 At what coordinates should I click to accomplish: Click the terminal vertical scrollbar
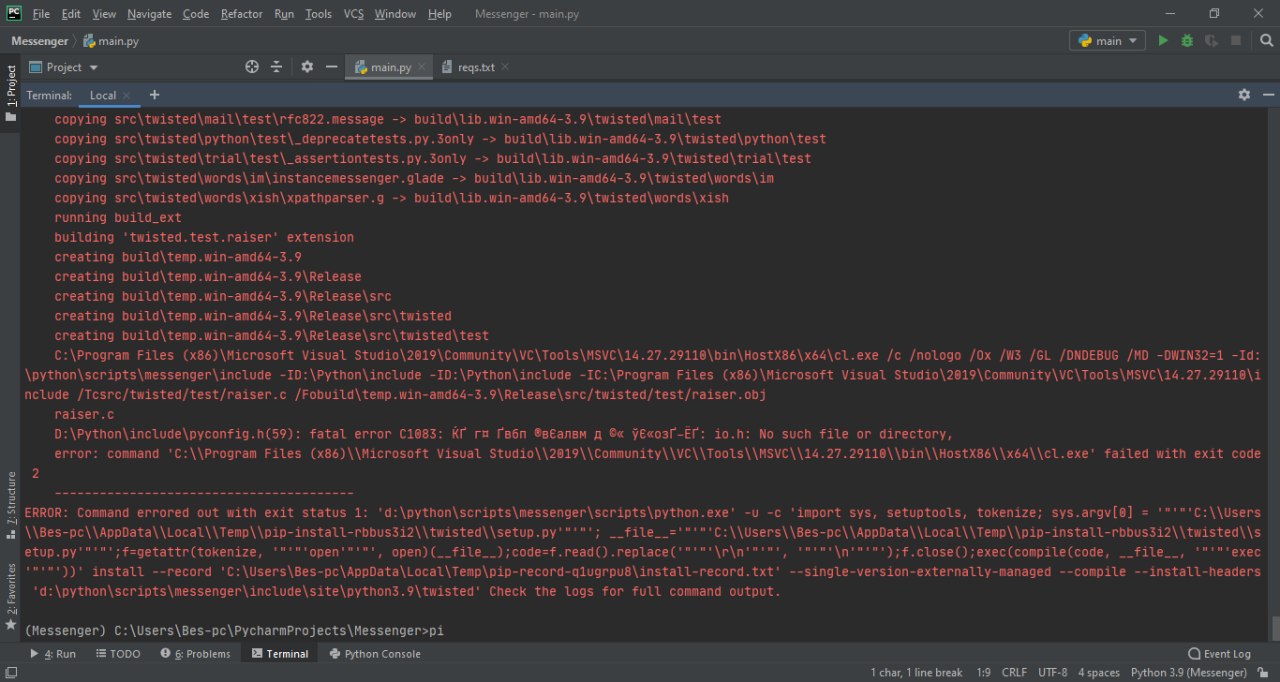point(1274,628)
